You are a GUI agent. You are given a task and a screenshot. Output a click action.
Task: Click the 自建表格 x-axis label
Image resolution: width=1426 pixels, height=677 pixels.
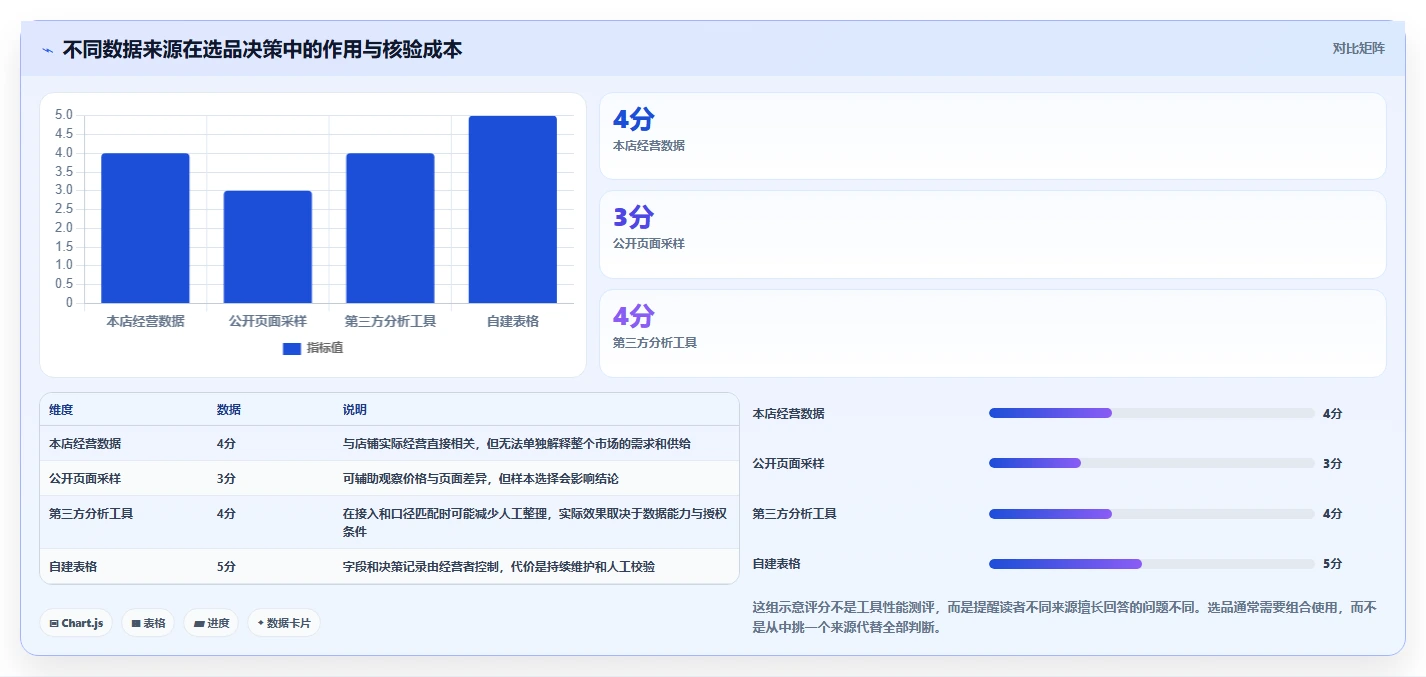(513, 321)
